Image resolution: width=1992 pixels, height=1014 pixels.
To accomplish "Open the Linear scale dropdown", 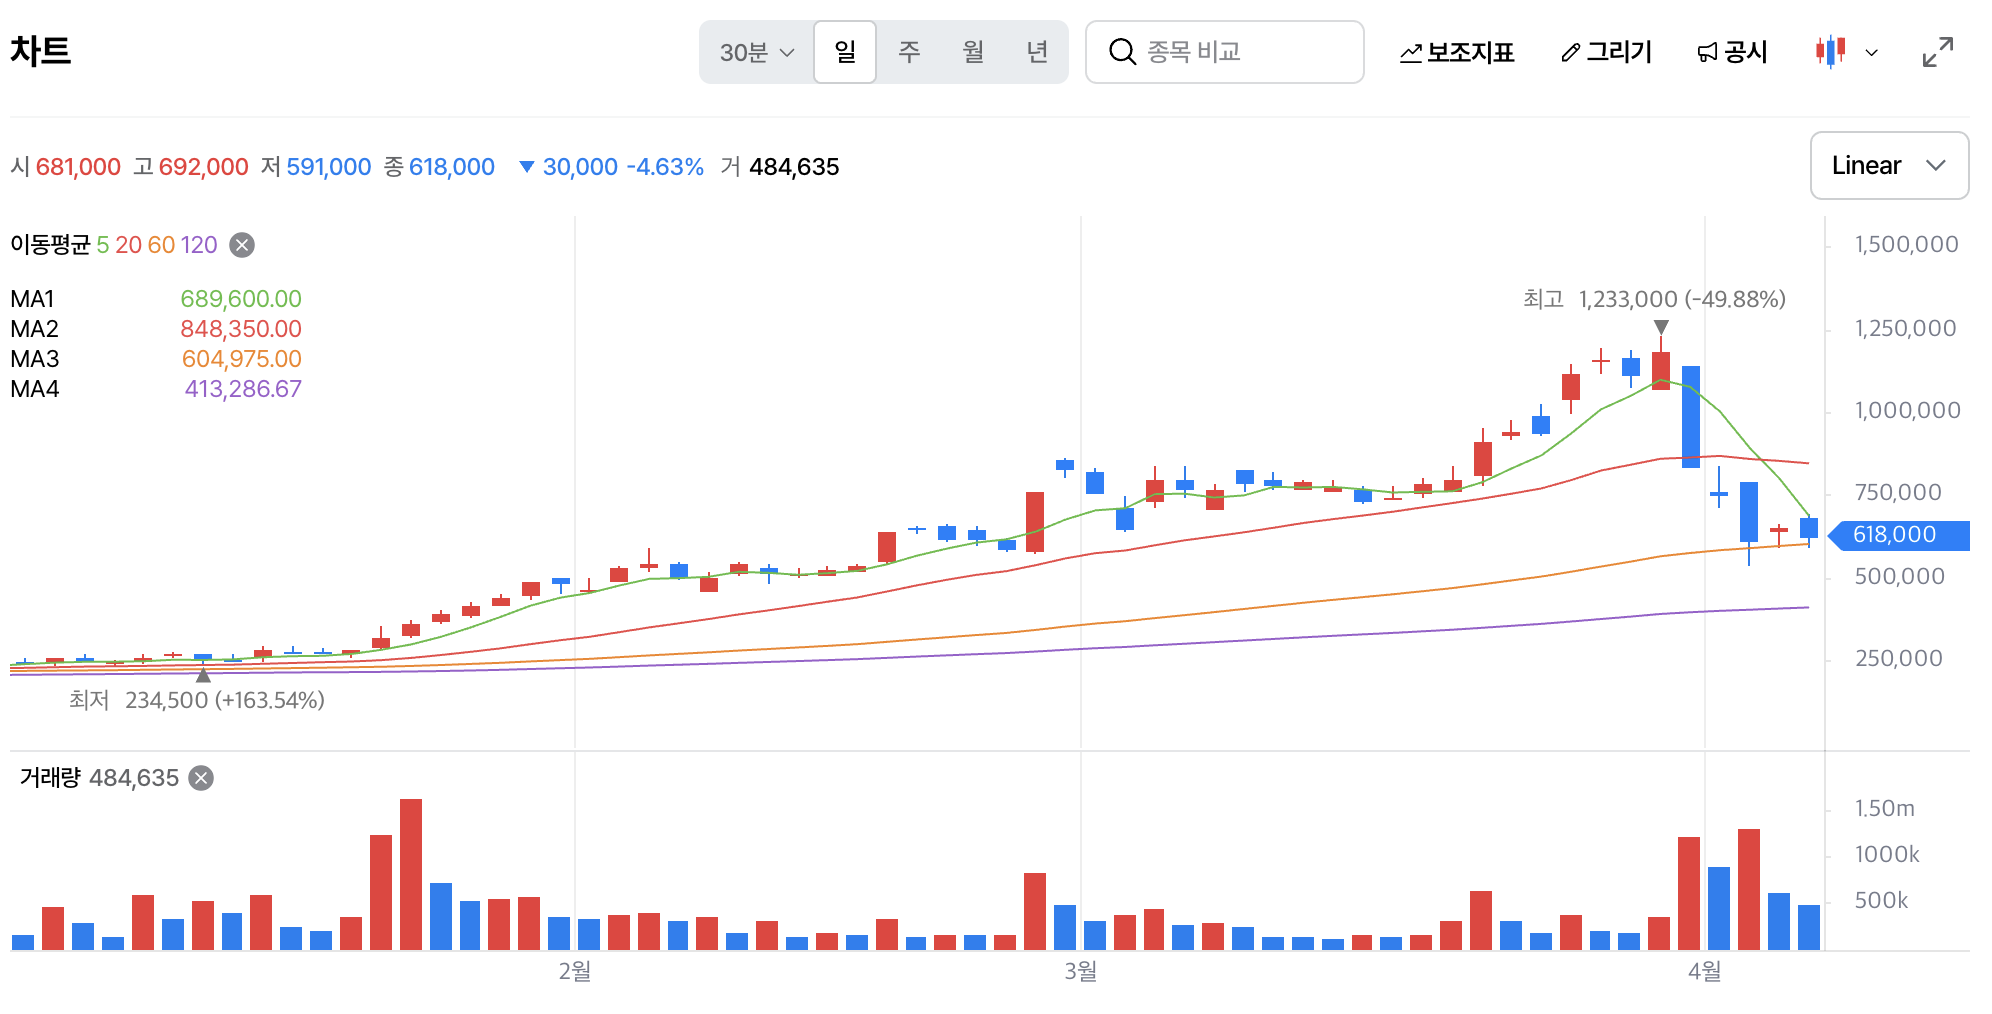I will [1889, 165].
